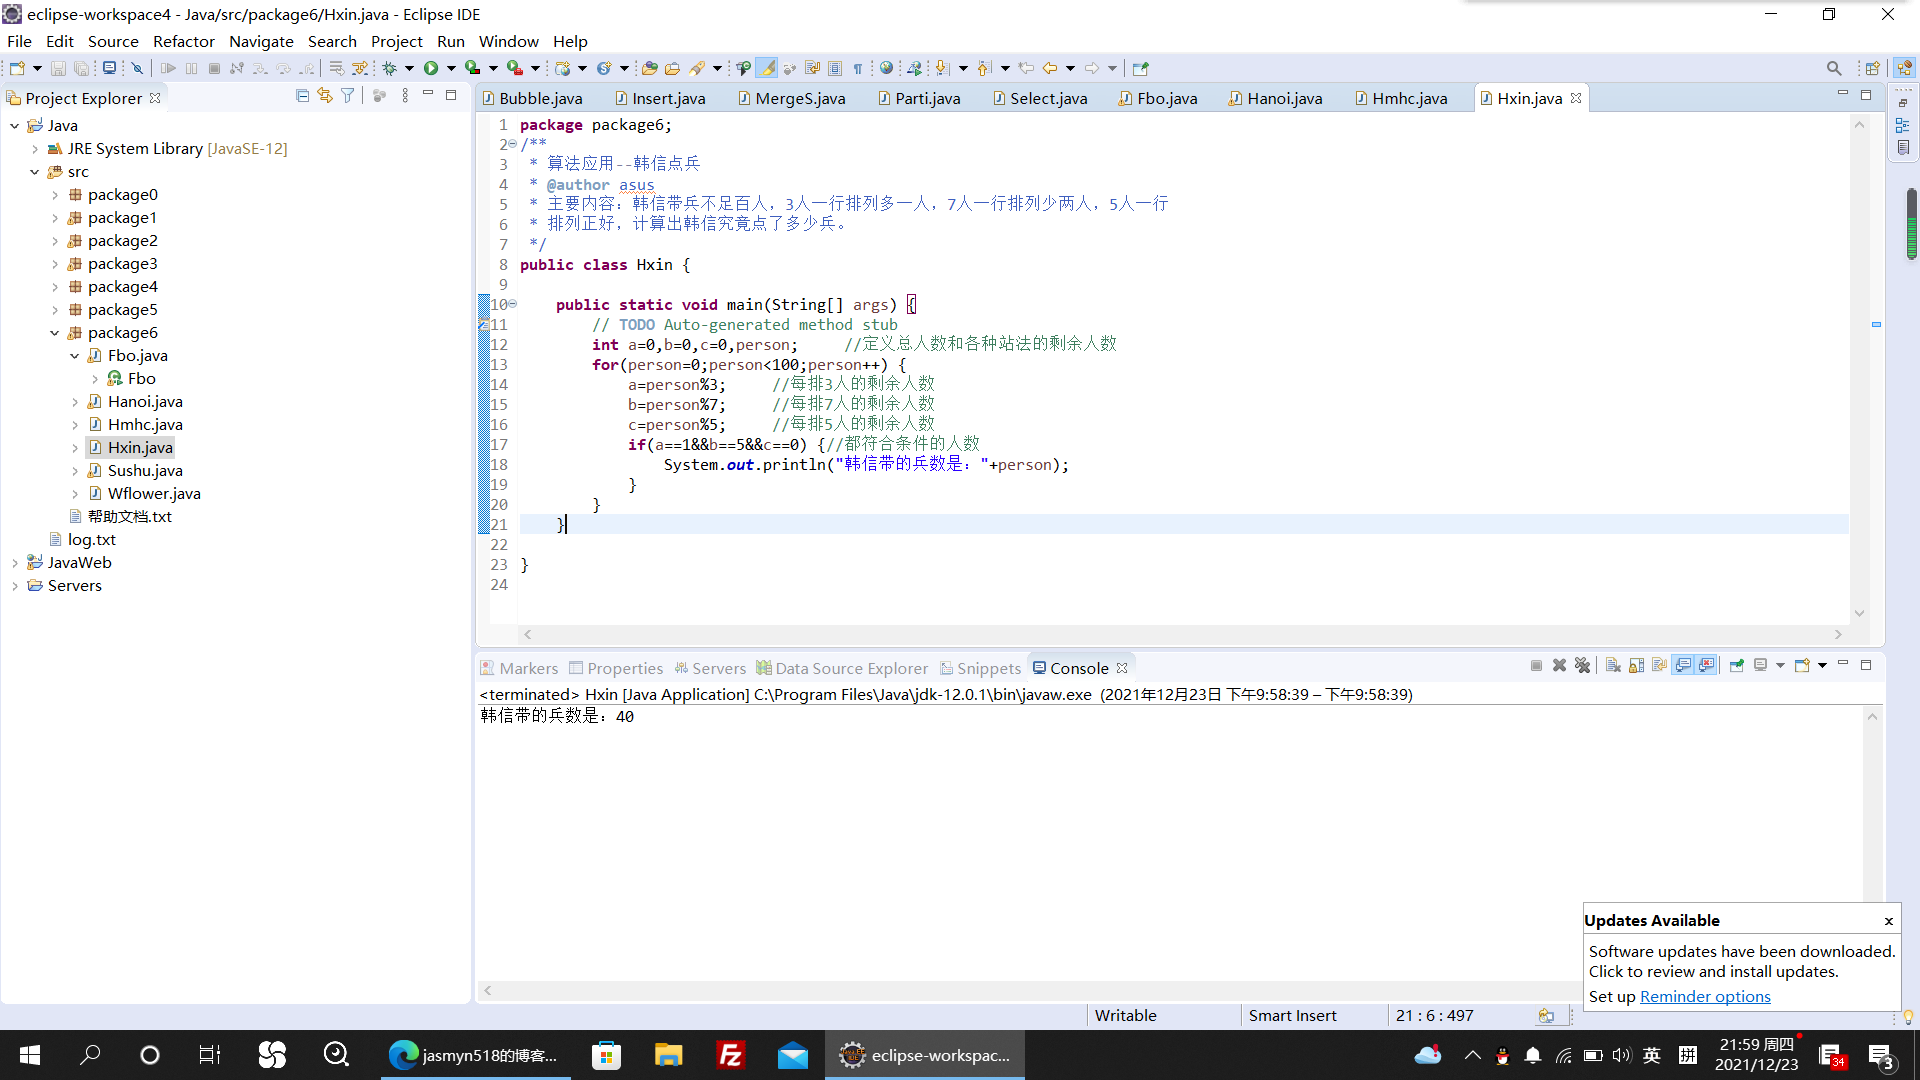
Task: Switch to the Markers view tab
Action: (x=519, y=668)
